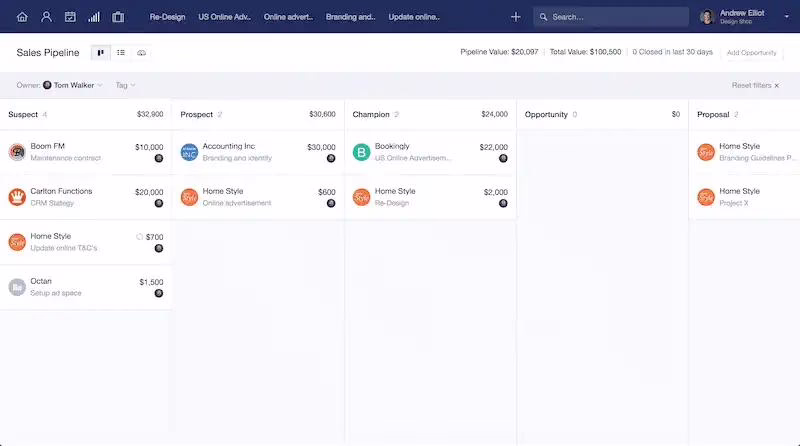Click the Project X card subtitle
This screenshot has height=446, width=800.
pos(734,203)
